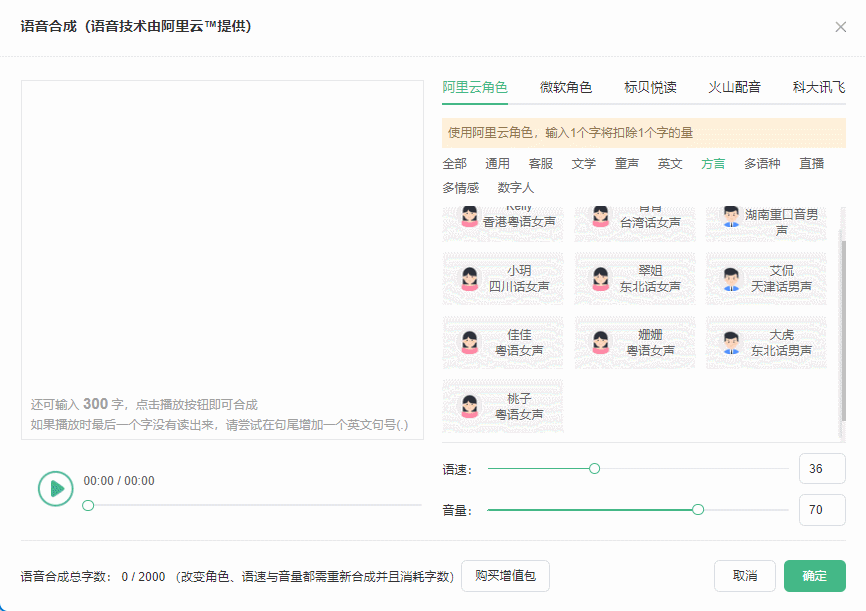Show 全部 voice categories
The height and width of the screenshot is (611, 866).
click(455, 164)
